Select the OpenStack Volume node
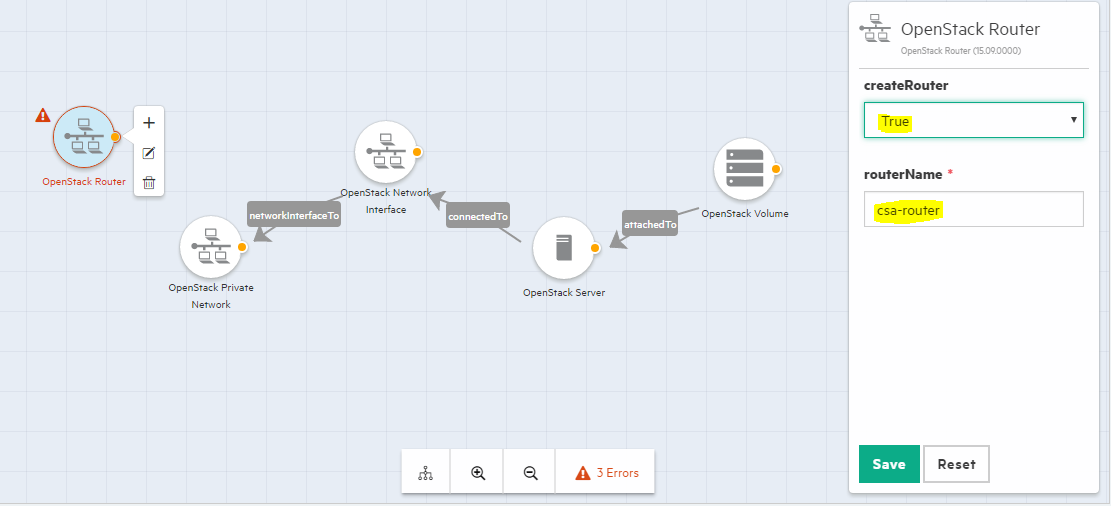 click(x=745, y=169)
